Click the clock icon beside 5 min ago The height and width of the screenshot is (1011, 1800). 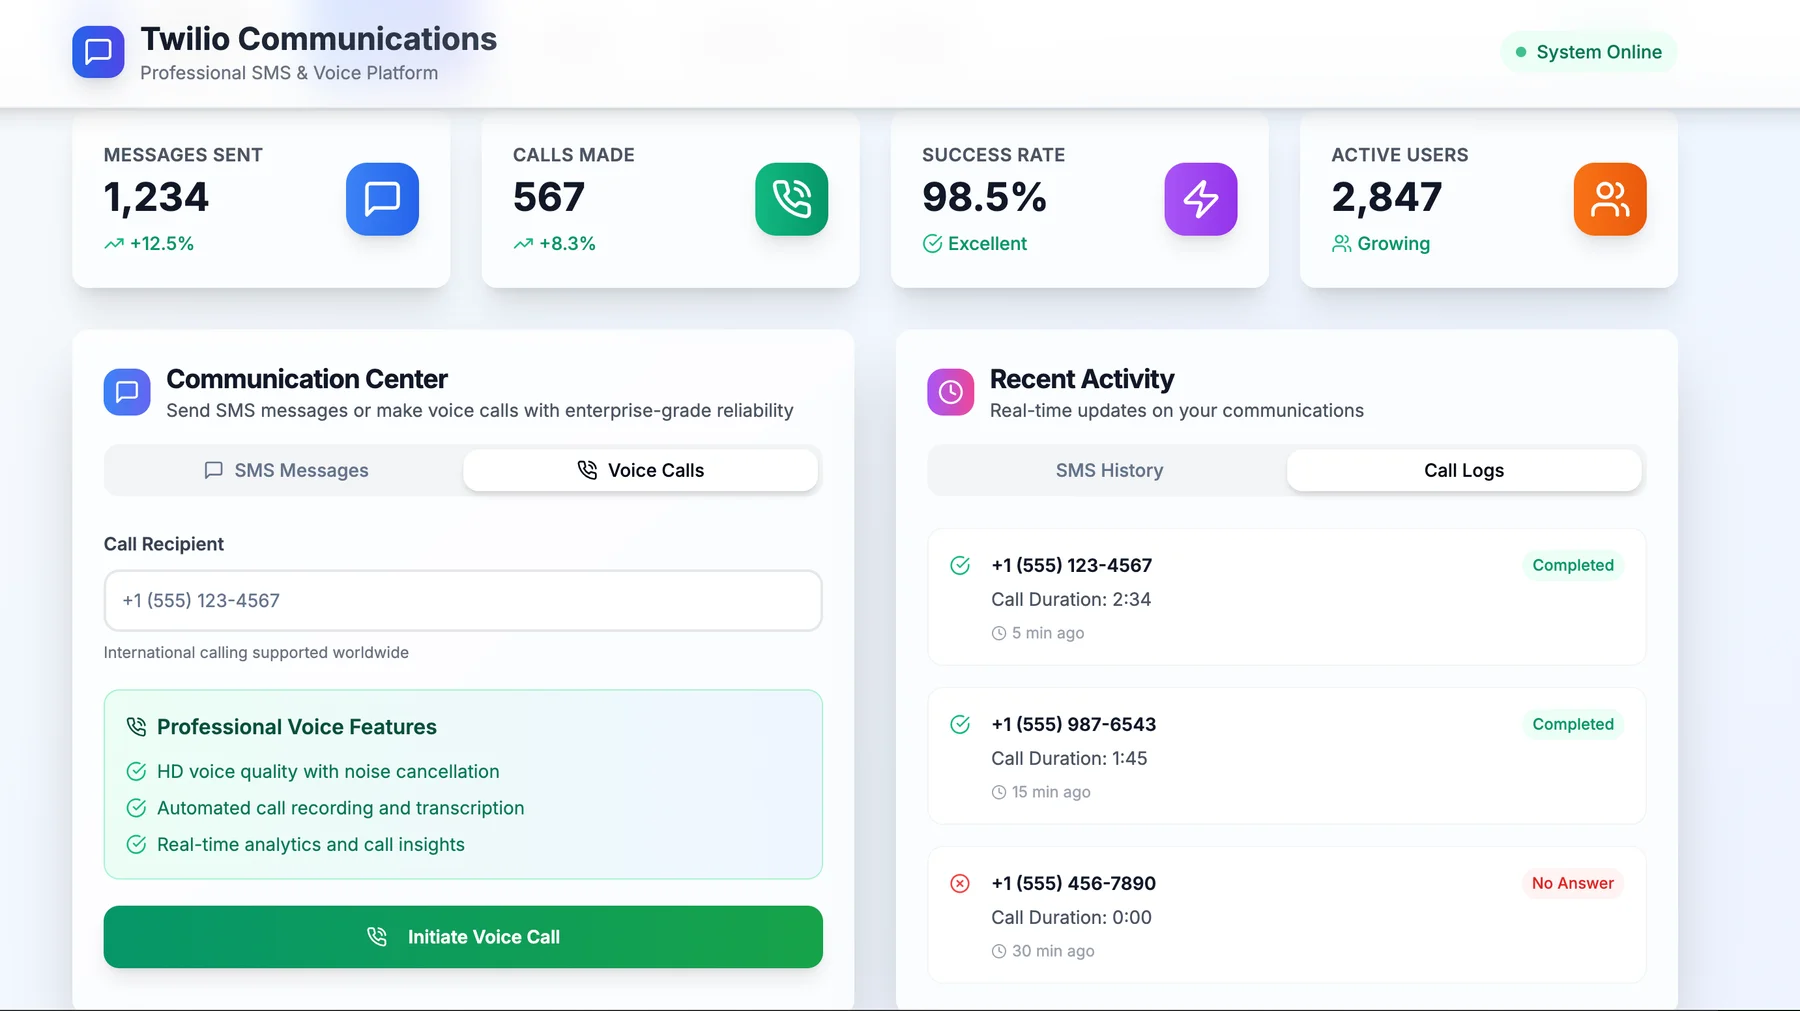click(998, 634)
